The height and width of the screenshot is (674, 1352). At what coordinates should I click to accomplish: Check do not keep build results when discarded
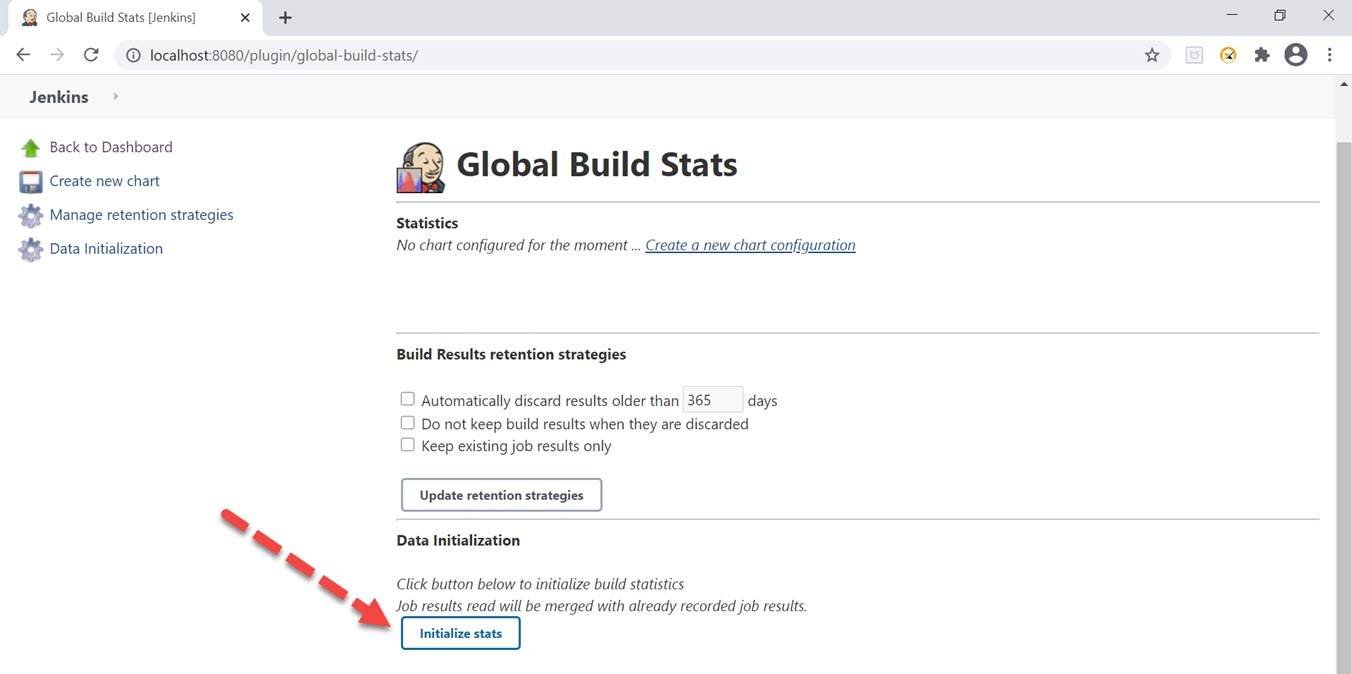tap(407, 422)
